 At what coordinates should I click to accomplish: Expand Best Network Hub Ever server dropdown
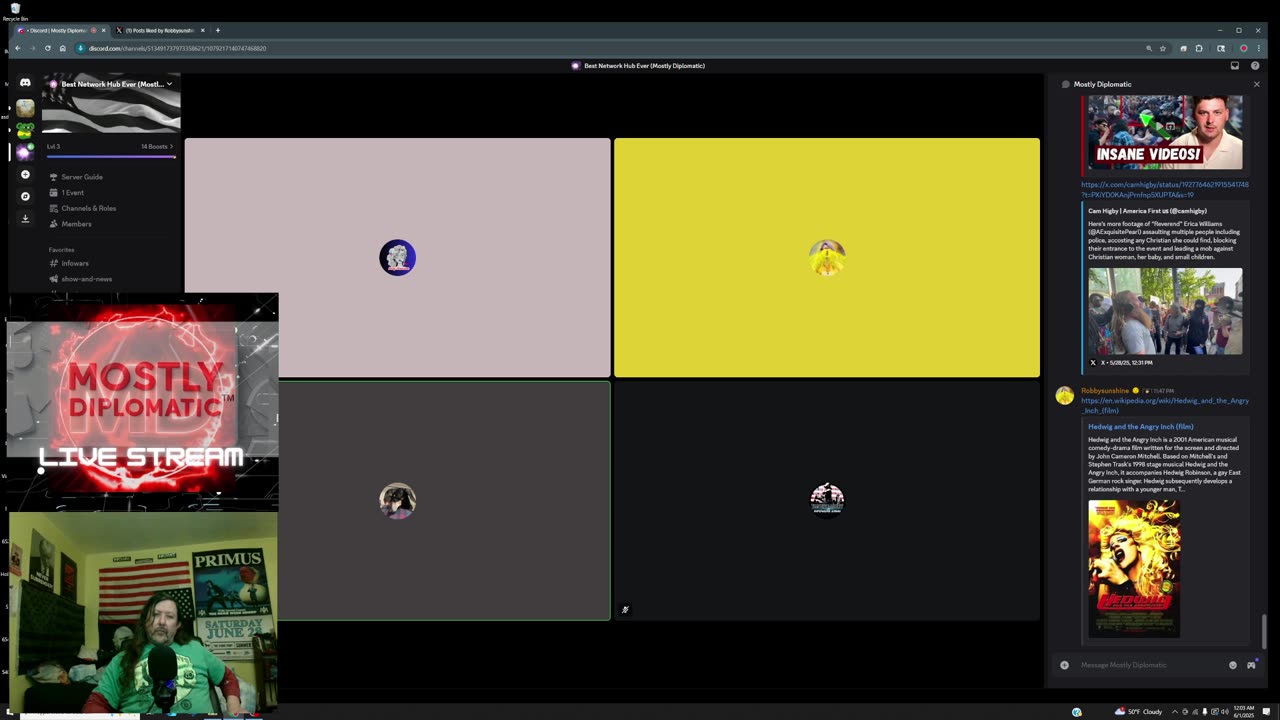point(170,84)
